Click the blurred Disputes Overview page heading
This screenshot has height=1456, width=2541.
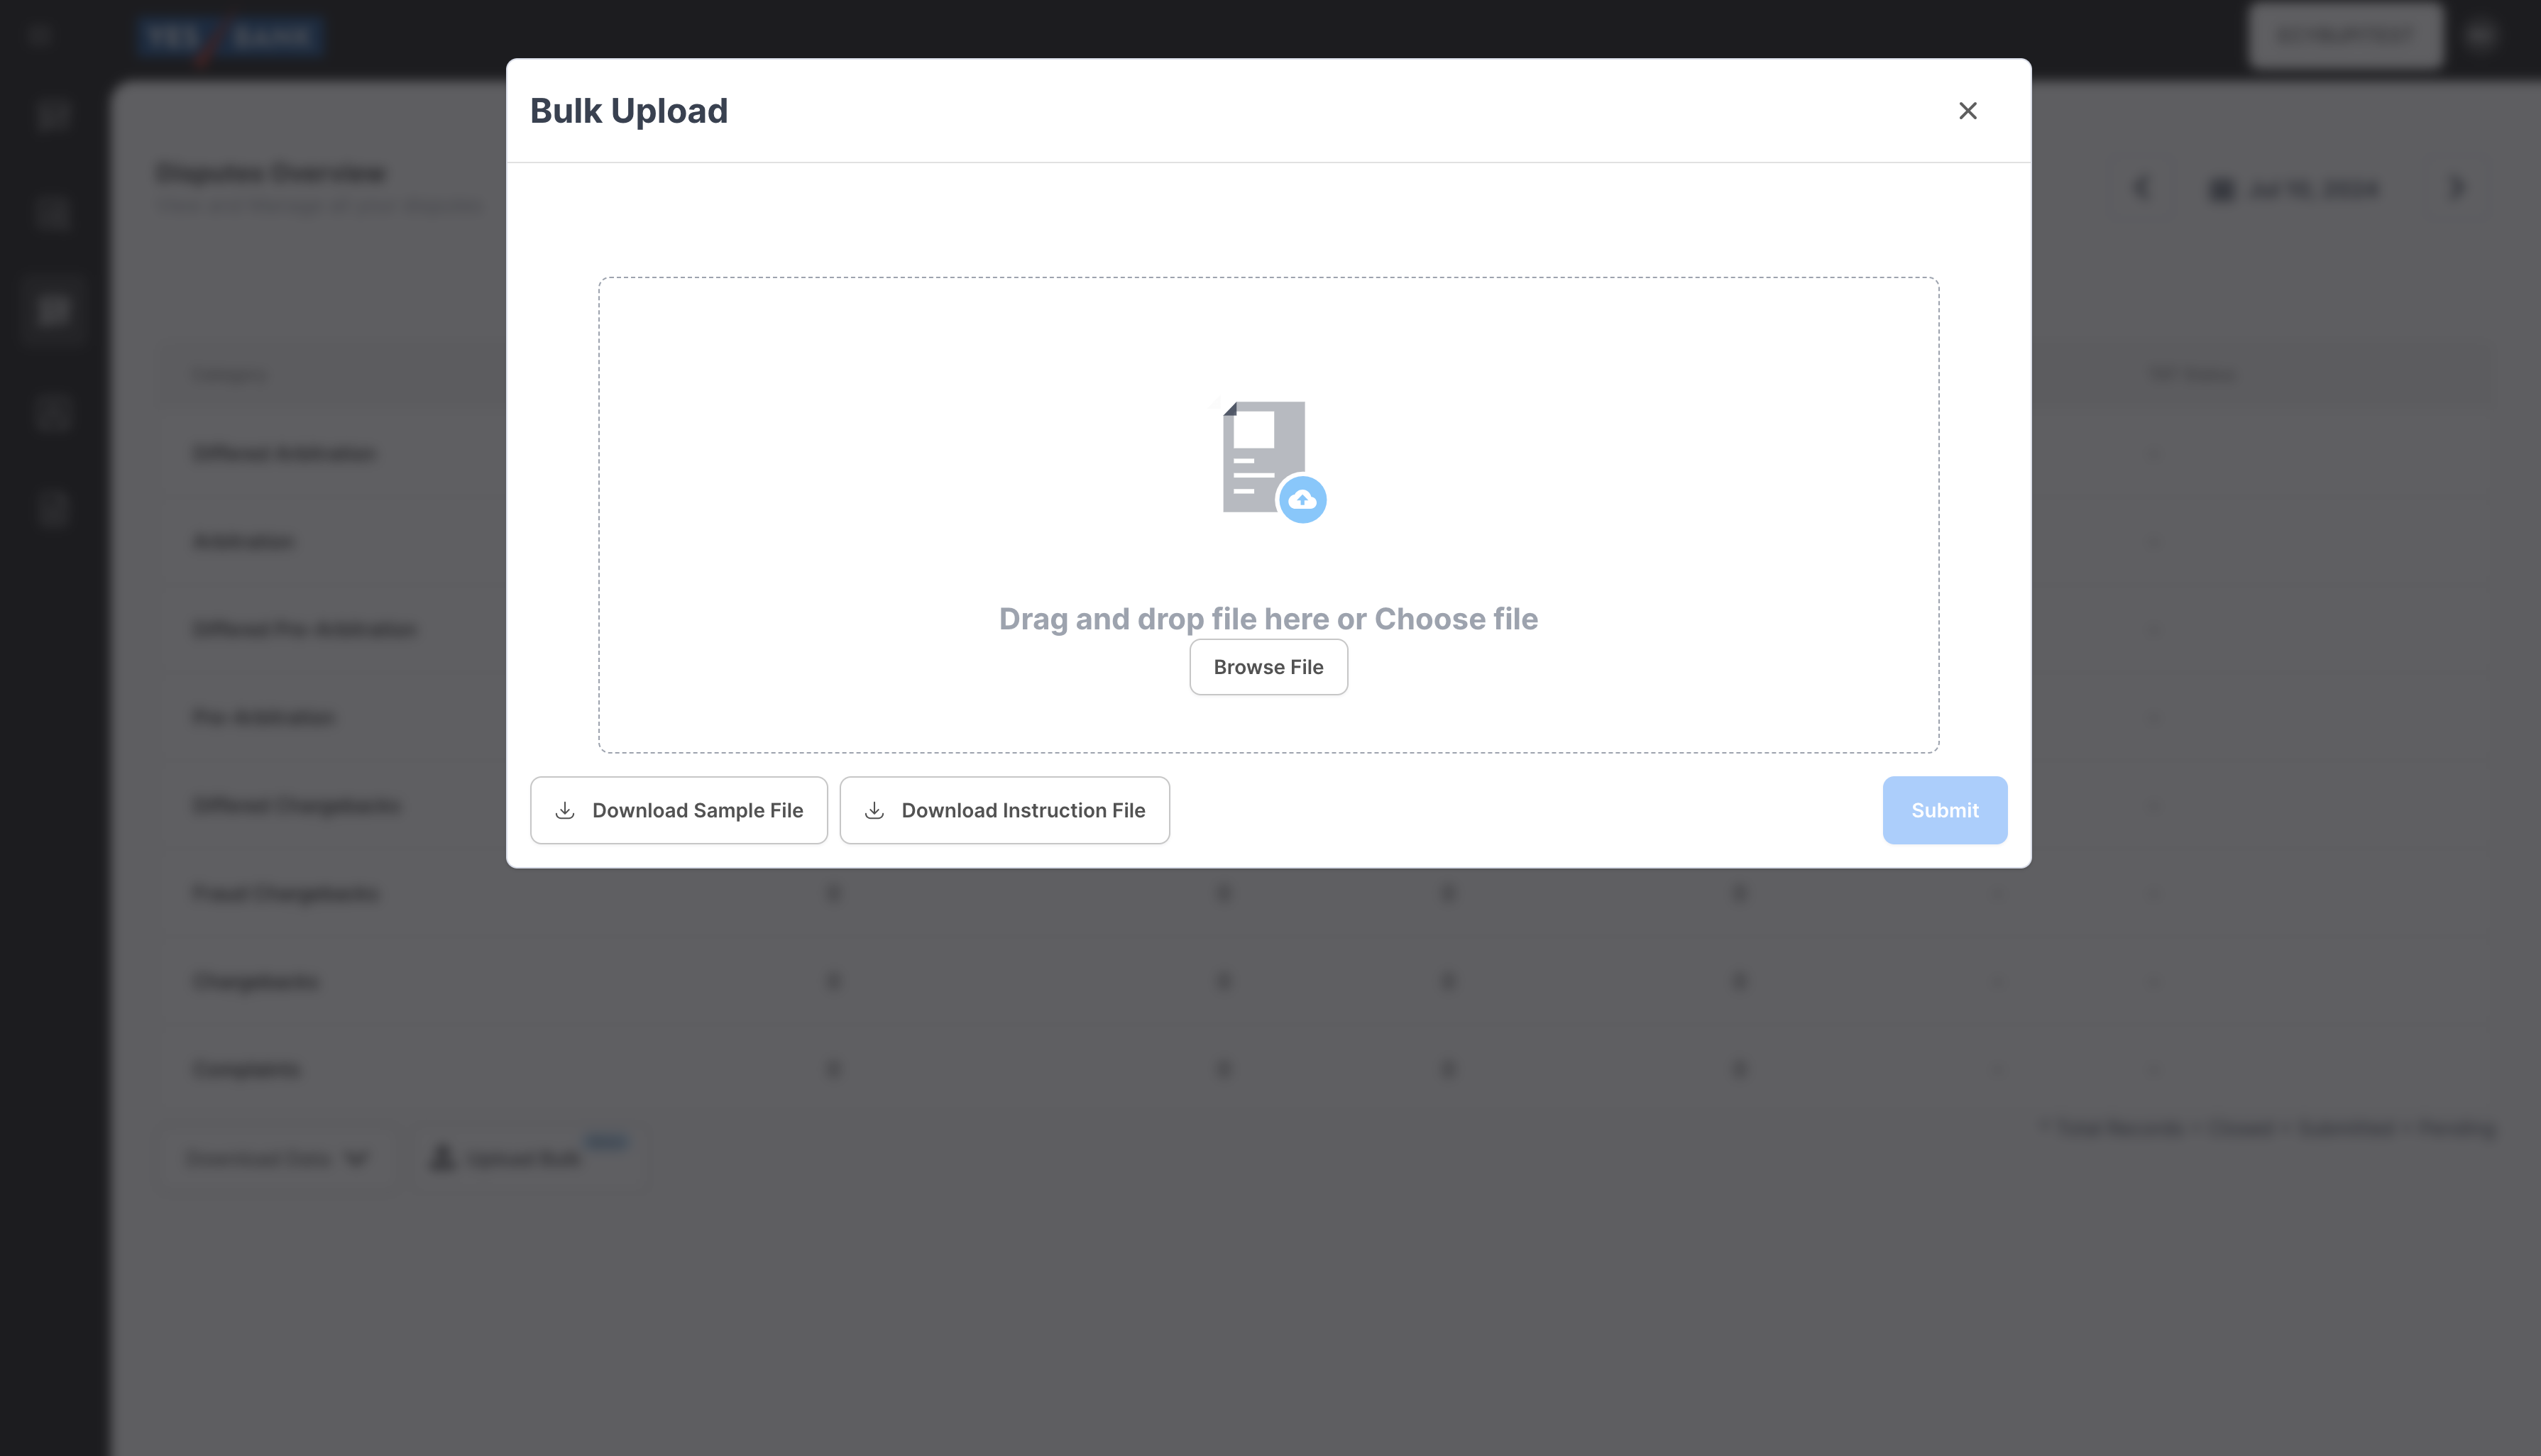click(x=272, y=173)
